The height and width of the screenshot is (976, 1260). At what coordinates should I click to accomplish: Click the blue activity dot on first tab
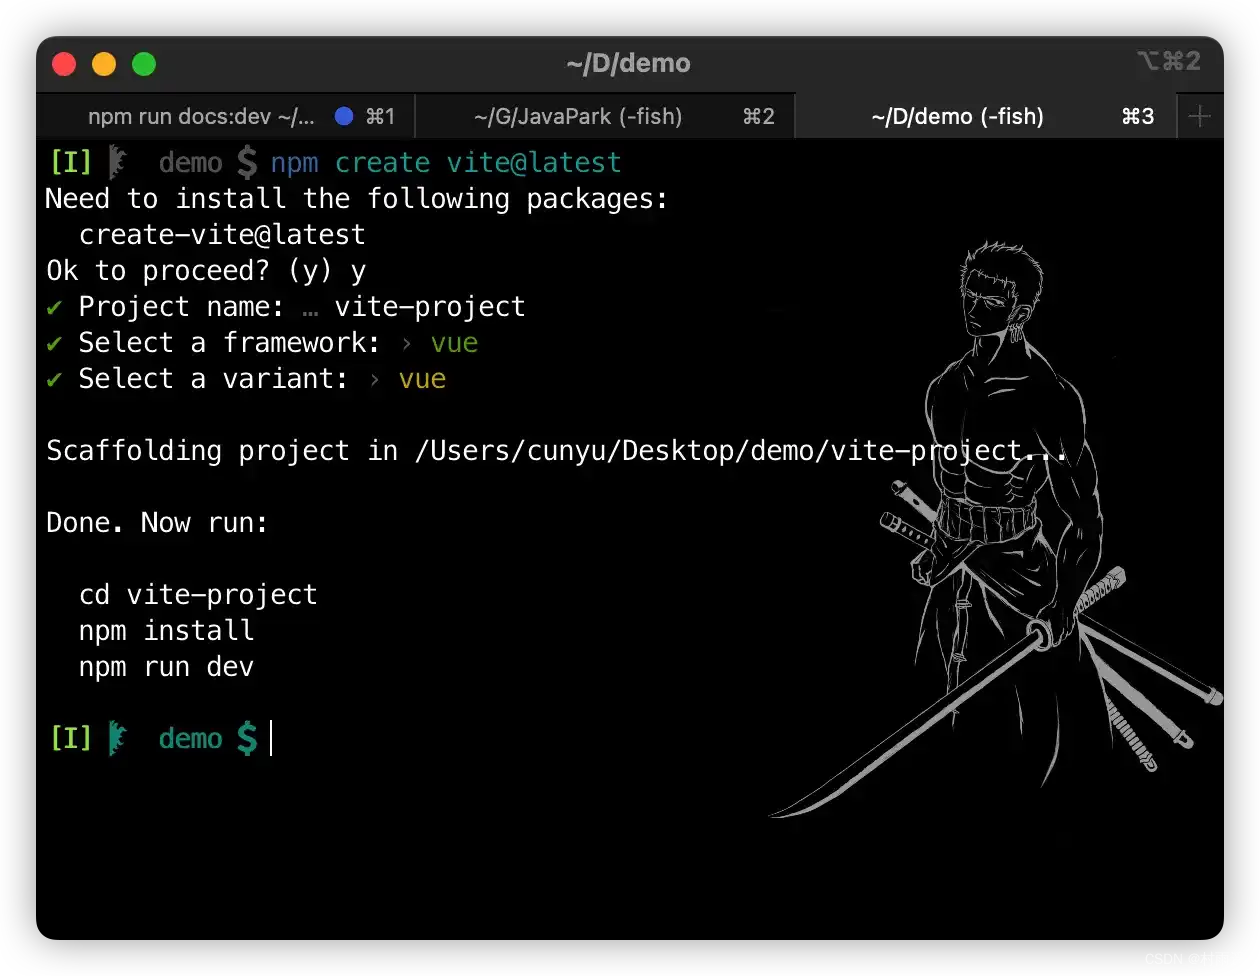(x=344, y=117)
